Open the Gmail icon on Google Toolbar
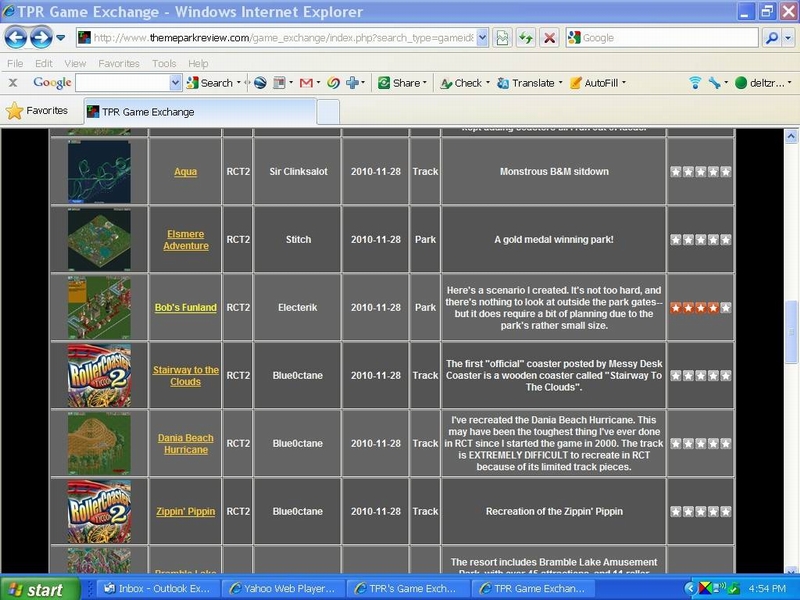Screen dimensions: 800x600 [x=306, y=83]
